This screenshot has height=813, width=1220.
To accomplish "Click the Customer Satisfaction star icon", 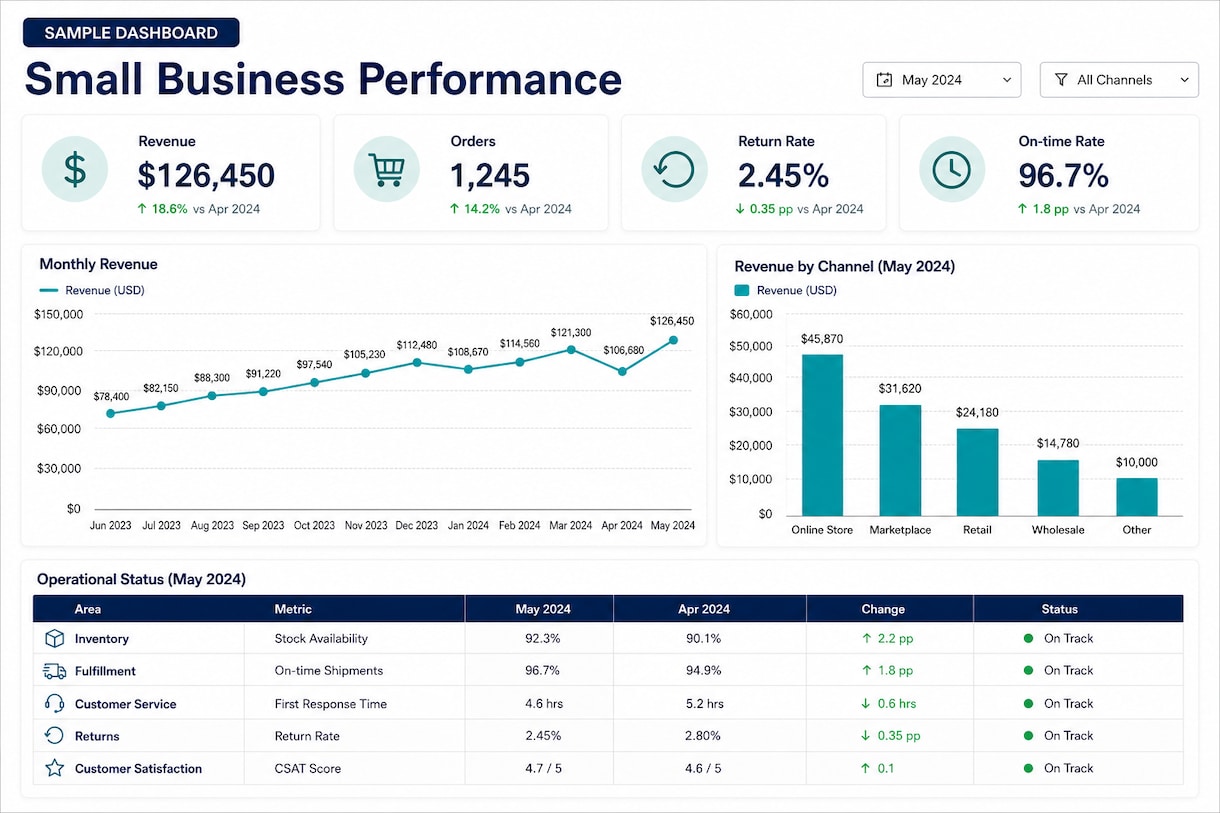I will coord(54,768).
